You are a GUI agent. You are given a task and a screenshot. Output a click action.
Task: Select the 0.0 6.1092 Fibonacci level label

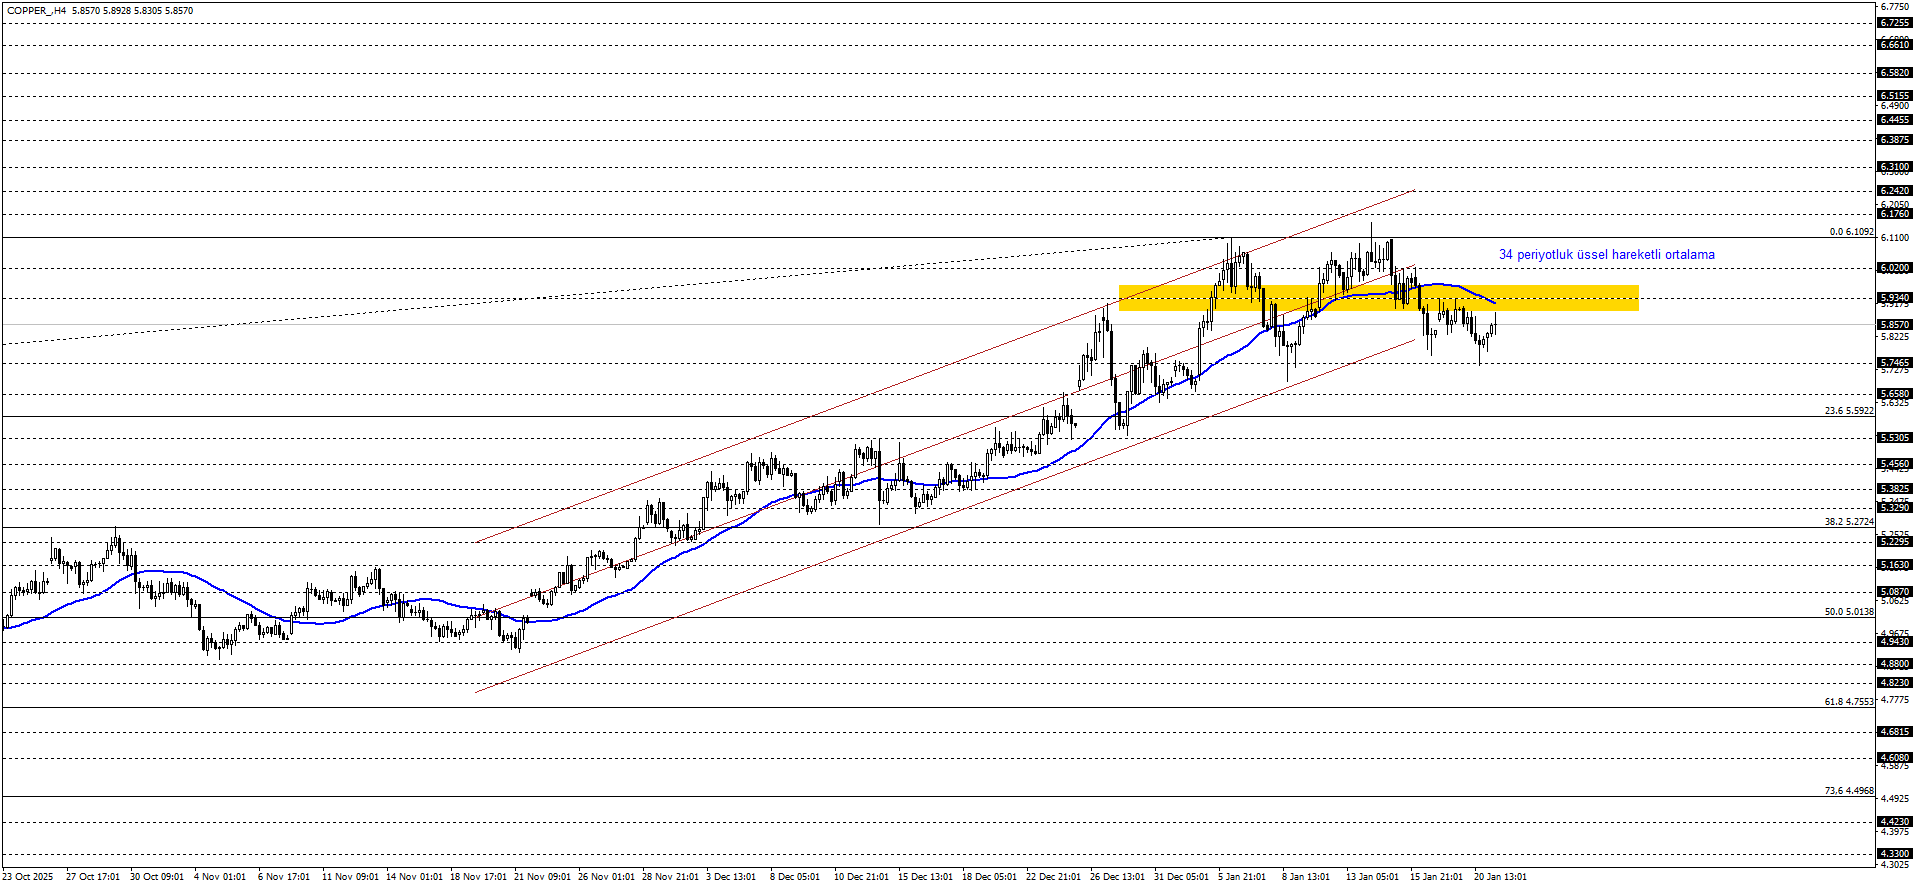coord(1851,232)
